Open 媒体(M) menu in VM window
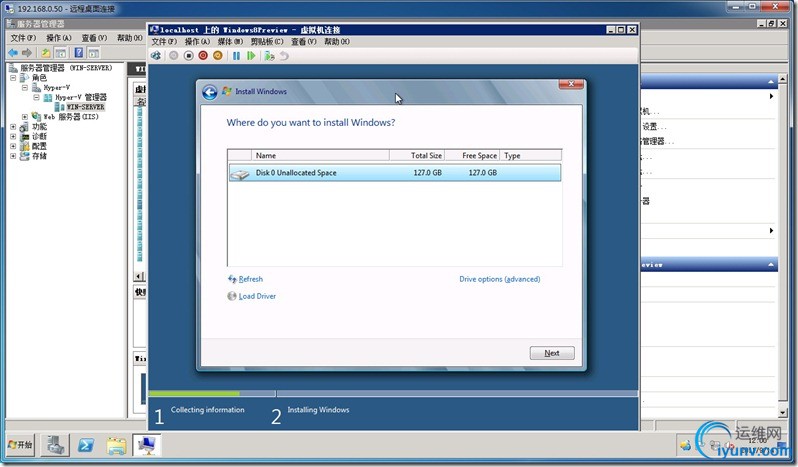798x467 pixels. pyautogui.click(x=230, y=42)
